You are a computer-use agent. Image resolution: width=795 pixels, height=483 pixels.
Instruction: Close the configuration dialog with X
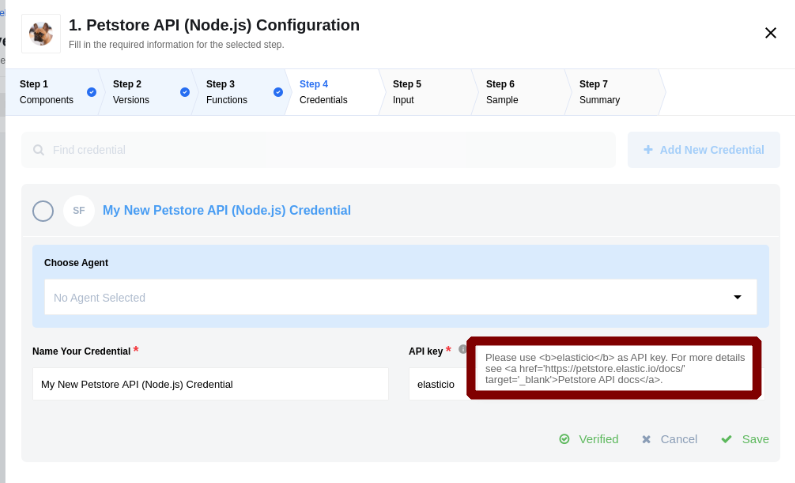pos(770,33)
